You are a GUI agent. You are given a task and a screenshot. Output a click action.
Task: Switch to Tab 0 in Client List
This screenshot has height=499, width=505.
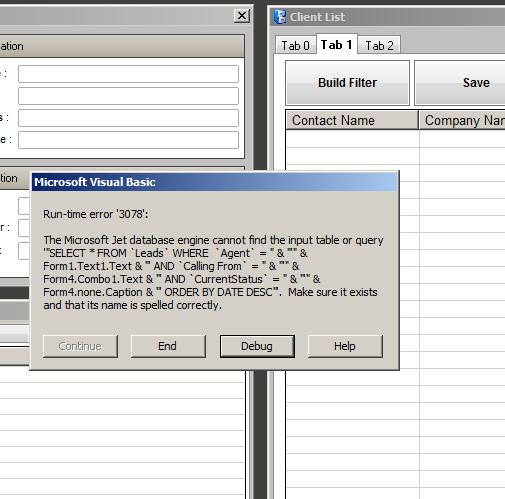point(295,45)
